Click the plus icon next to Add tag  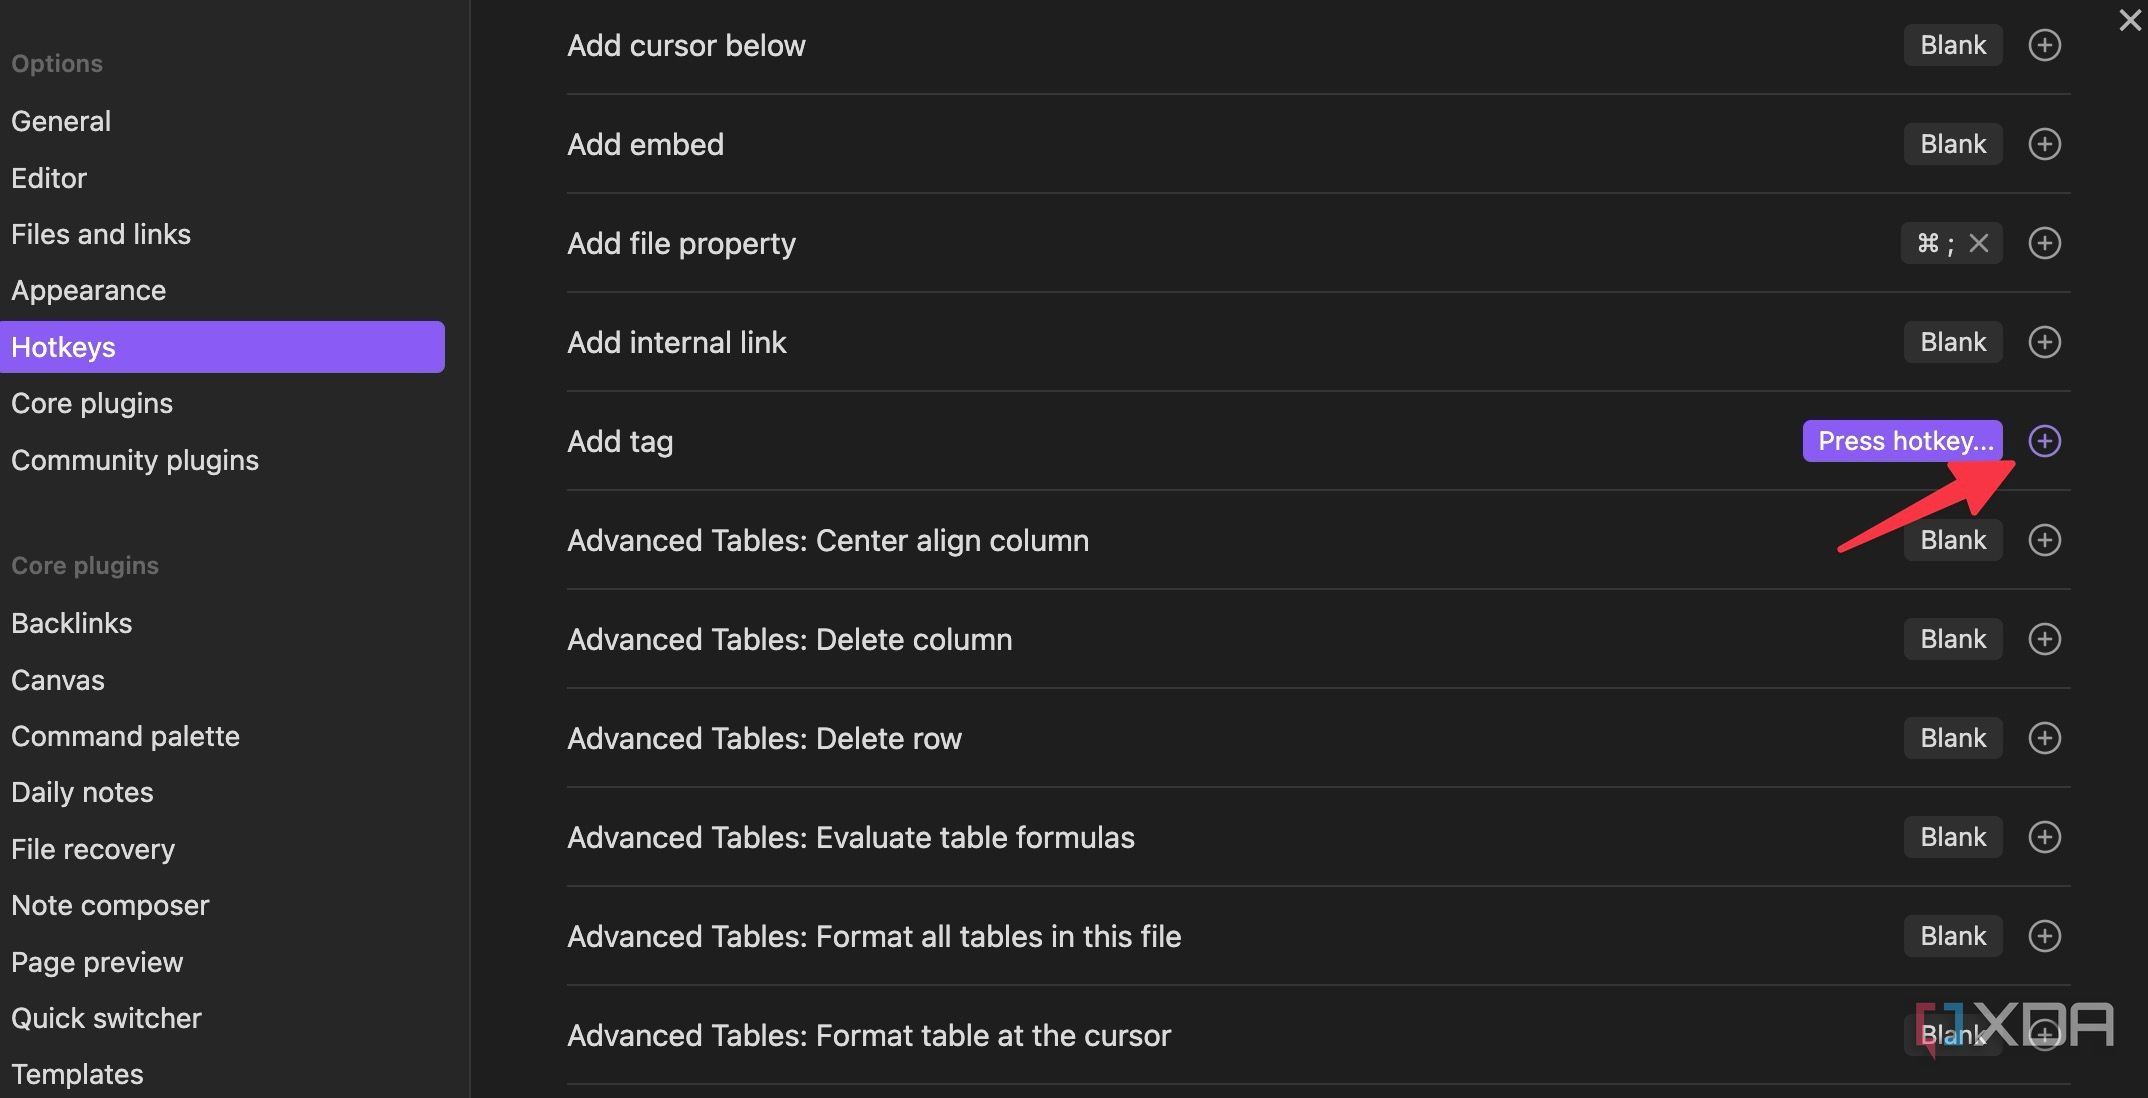click(x=2045, y=440)
